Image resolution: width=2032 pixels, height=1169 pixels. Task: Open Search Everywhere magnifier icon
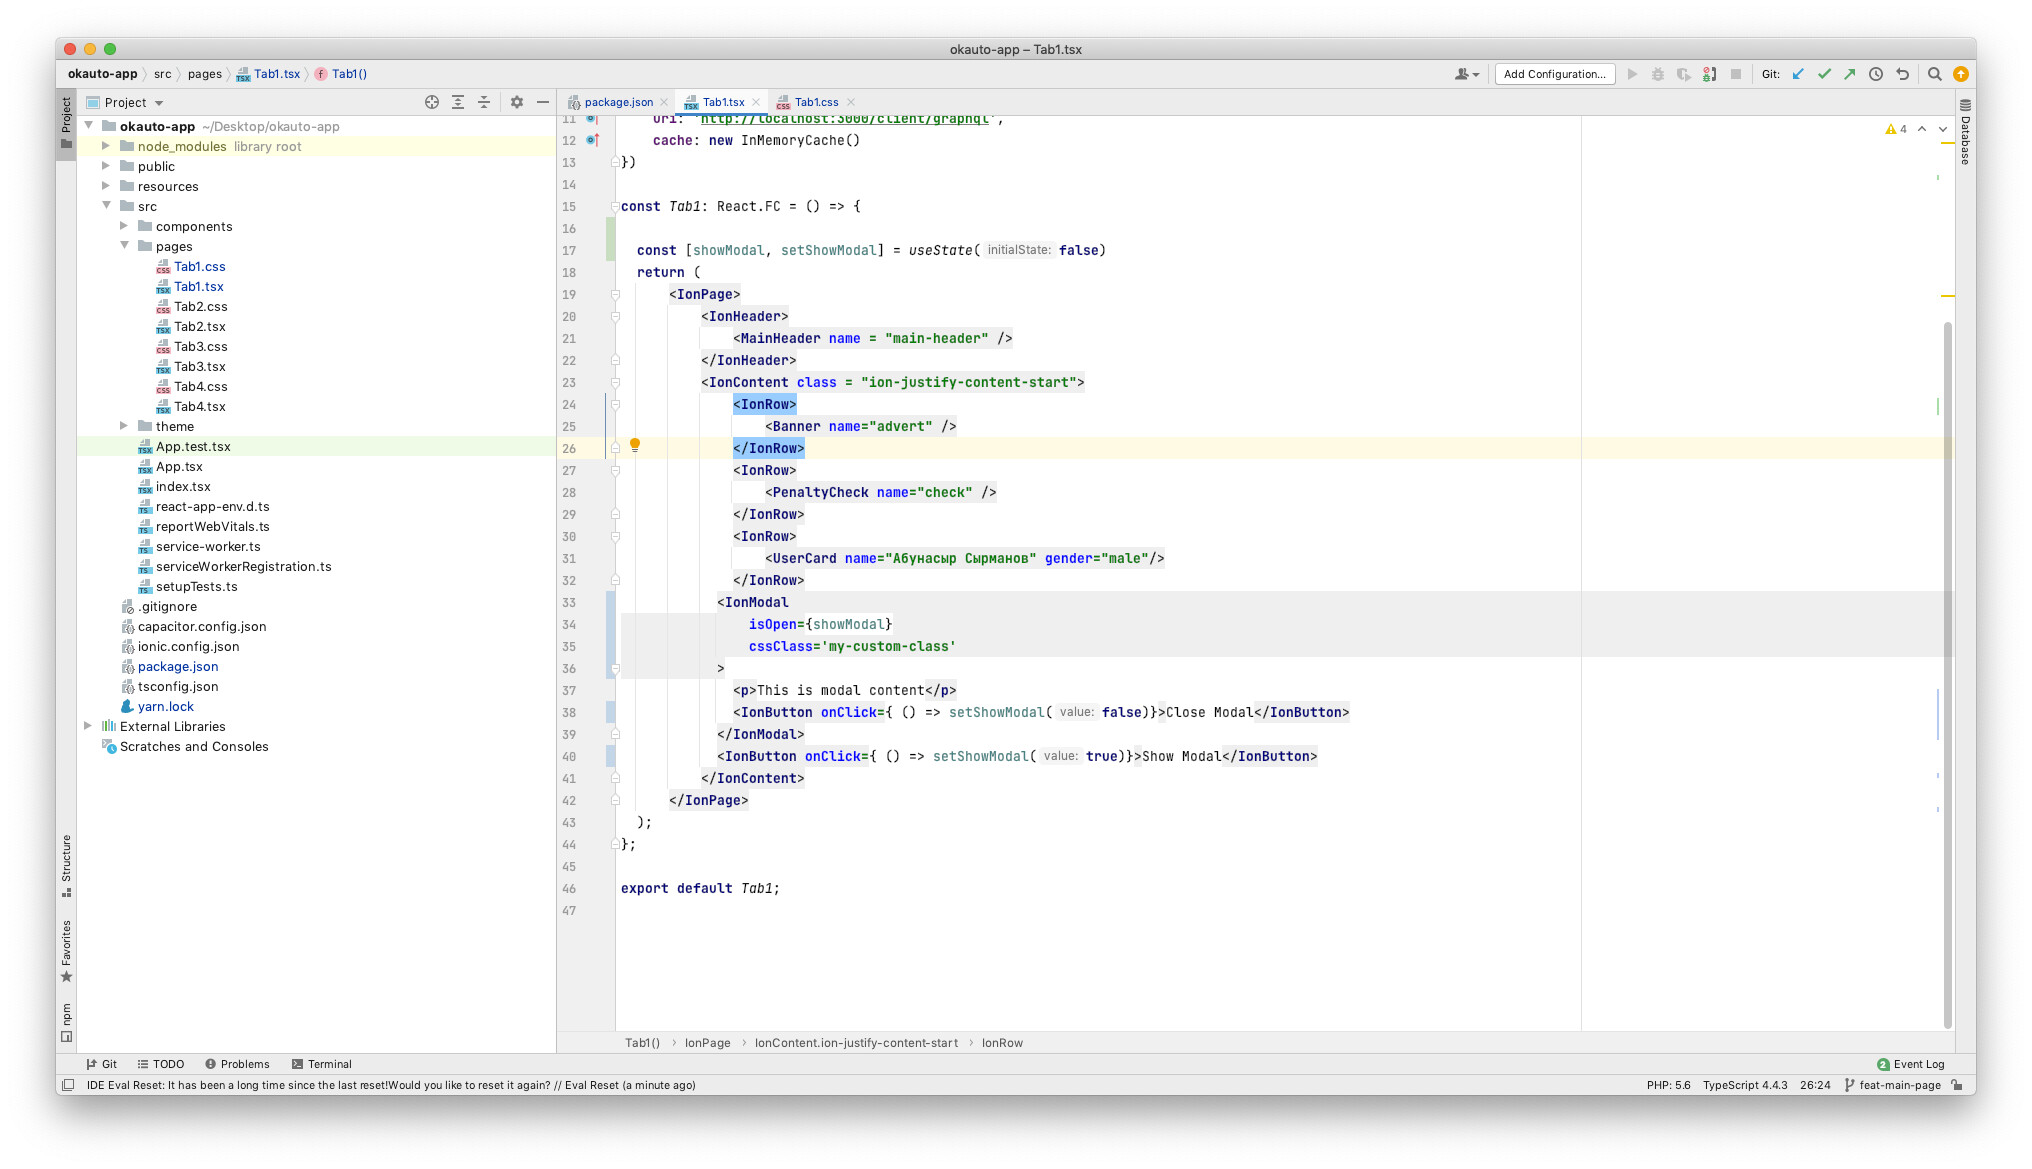1935,74
